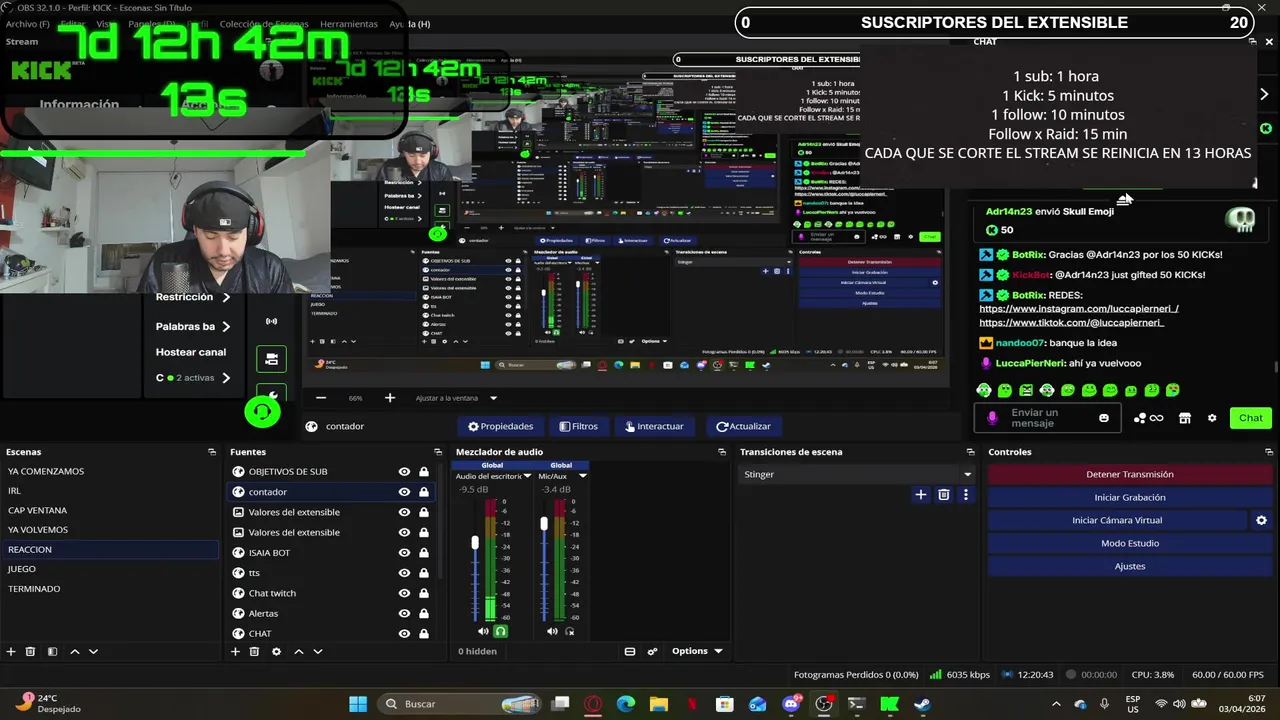Click Detener Transmisión button

point(1130,474)
